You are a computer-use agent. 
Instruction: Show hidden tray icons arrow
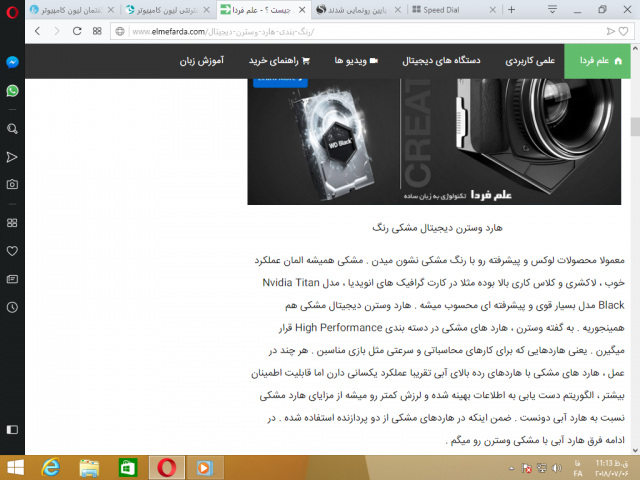[x=511, y=469]
